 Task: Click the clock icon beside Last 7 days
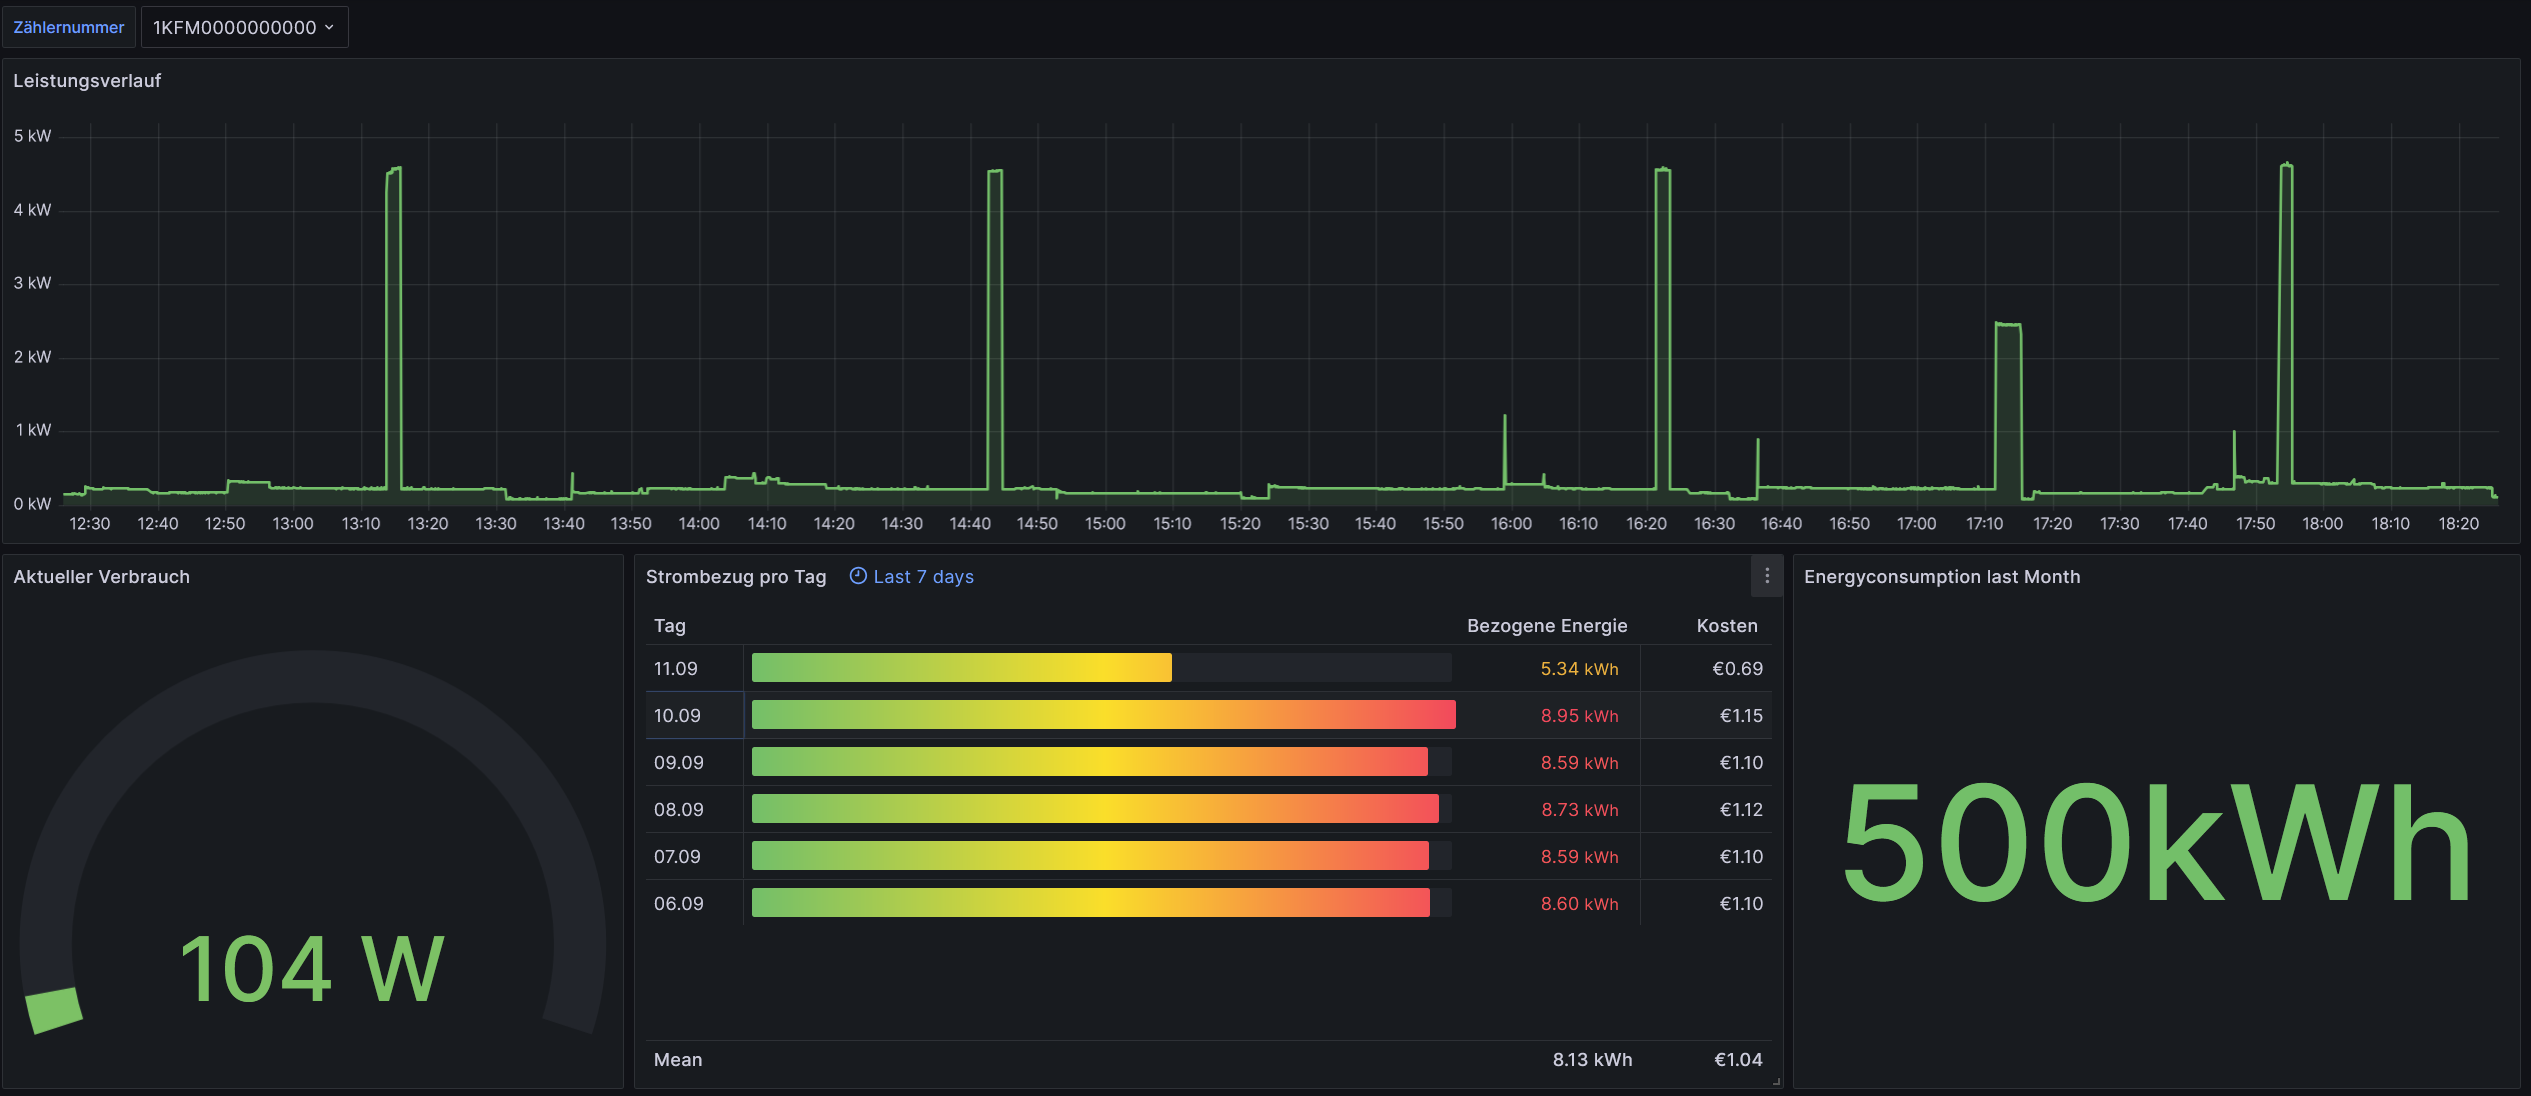[x=857, y=576]
